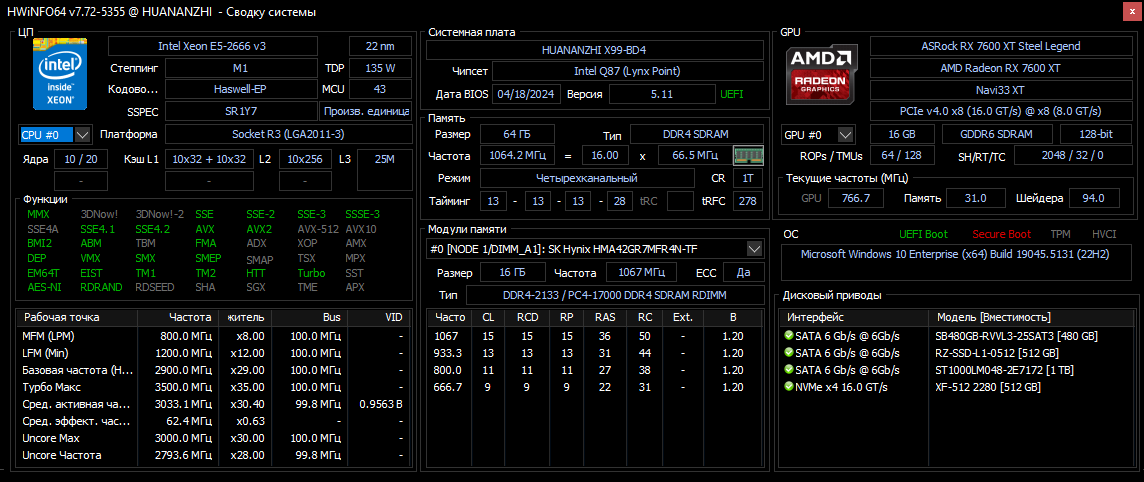This screenshot has width=1144, height=482.
Task: Select the 'Uncore Max' row
Action: pos(212,438)
